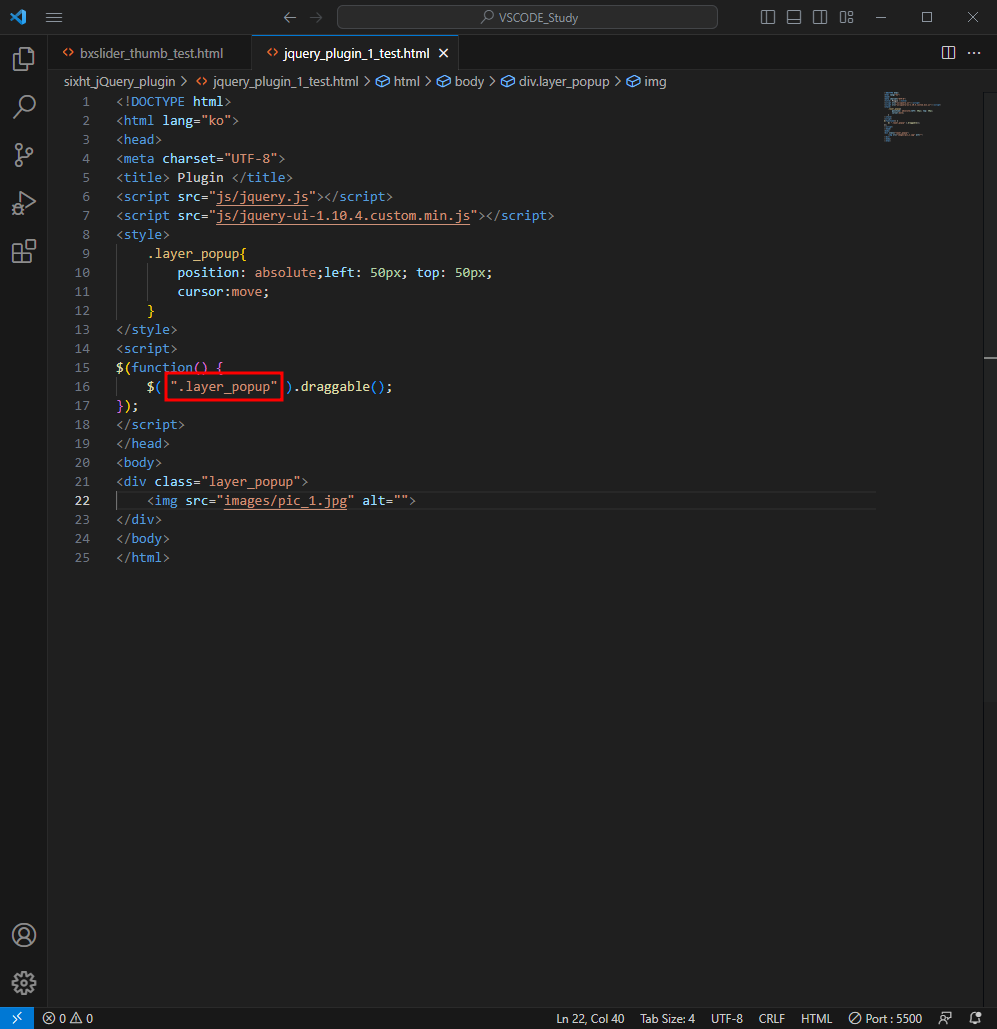Click line number 22 in the gutter

(81, 500)
